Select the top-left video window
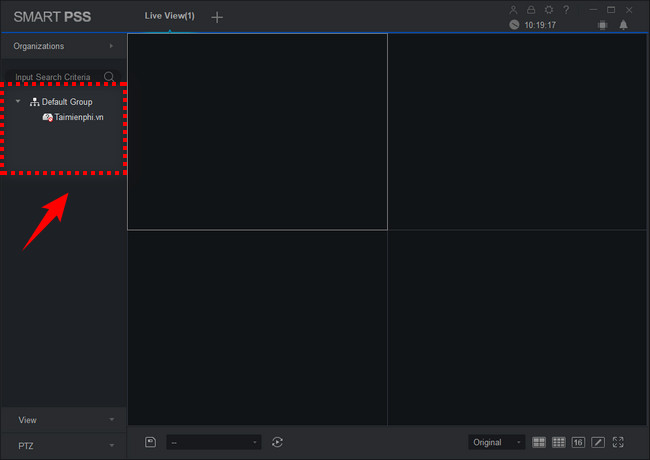Viewport: 650px width, 460px height. (x=257, y=132)
